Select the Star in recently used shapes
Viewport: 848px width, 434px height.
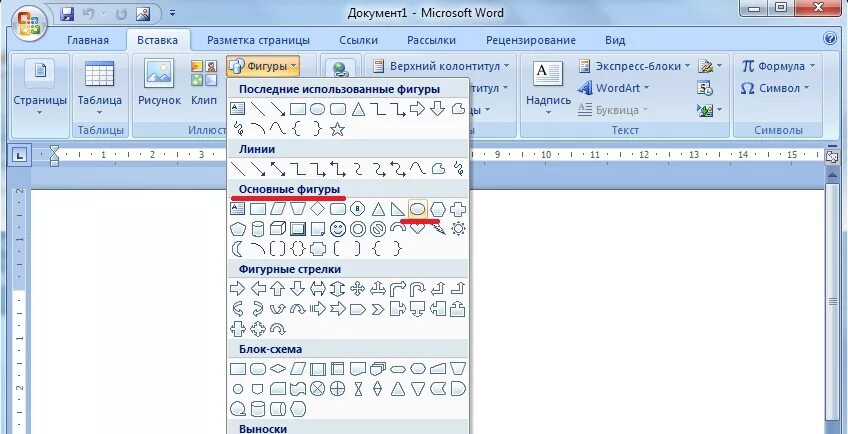click(337, 129)
